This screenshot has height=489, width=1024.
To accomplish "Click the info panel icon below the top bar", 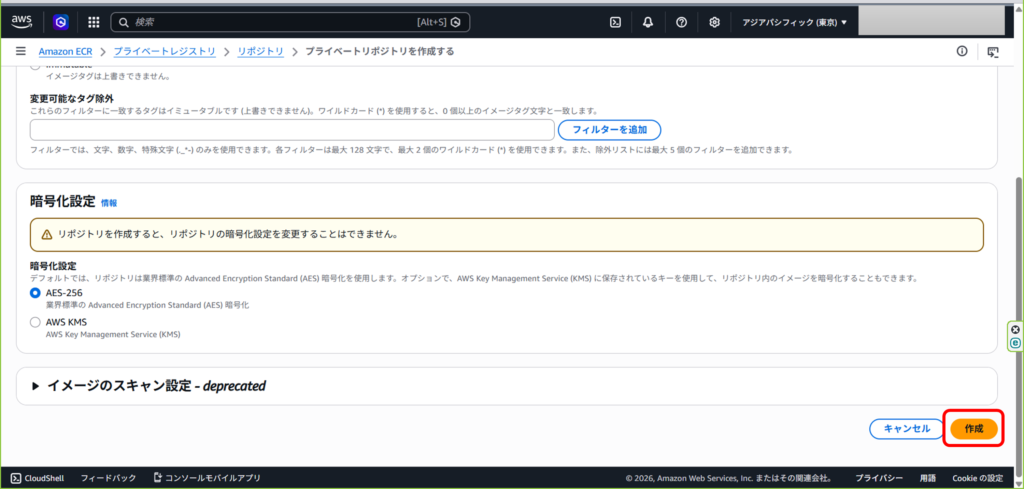I will coord(962,51).
